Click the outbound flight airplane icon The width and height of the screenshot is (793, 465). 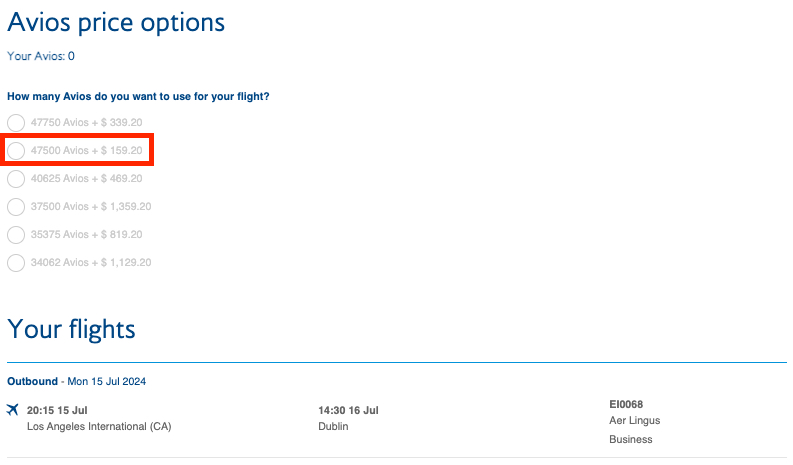(x=13, y=409)
